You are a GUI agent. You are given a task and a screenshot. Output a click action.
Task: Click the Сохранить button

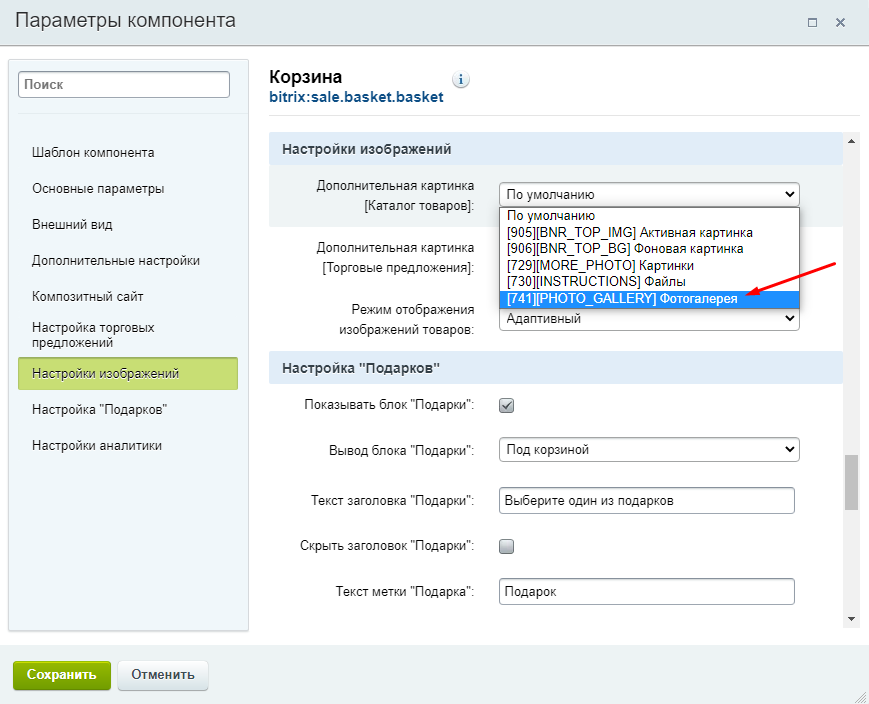tap(62, 675)
